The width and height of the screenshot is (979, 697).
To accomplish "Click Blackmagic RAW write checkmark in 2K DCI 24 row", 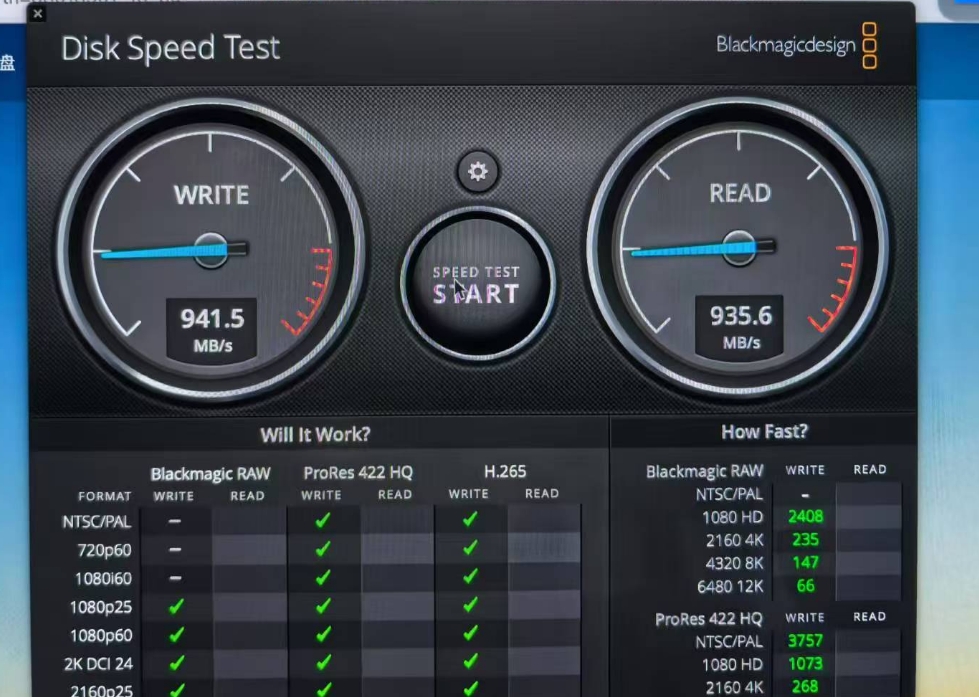I will click(x=177, y=663).
